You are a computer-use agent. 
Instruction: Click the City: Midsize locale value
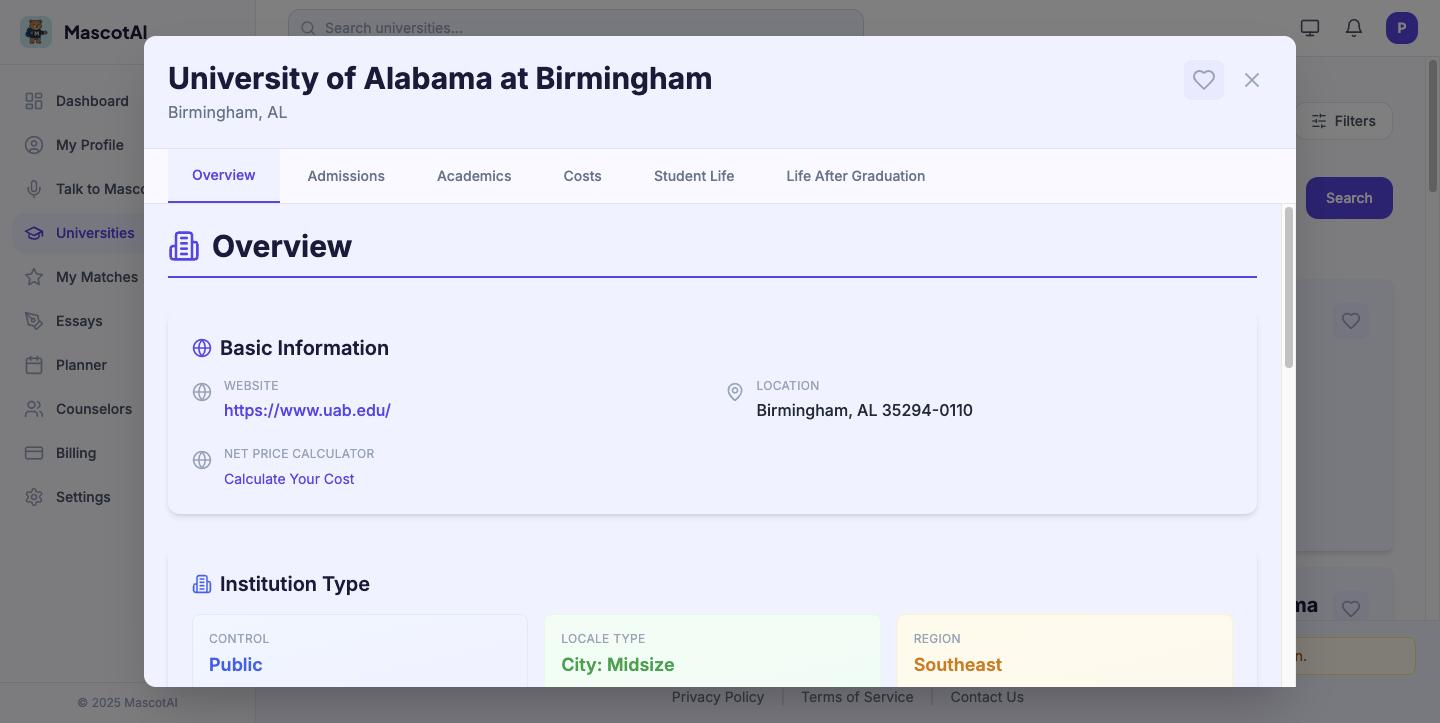pyautogui.click(x=618, y=665)
